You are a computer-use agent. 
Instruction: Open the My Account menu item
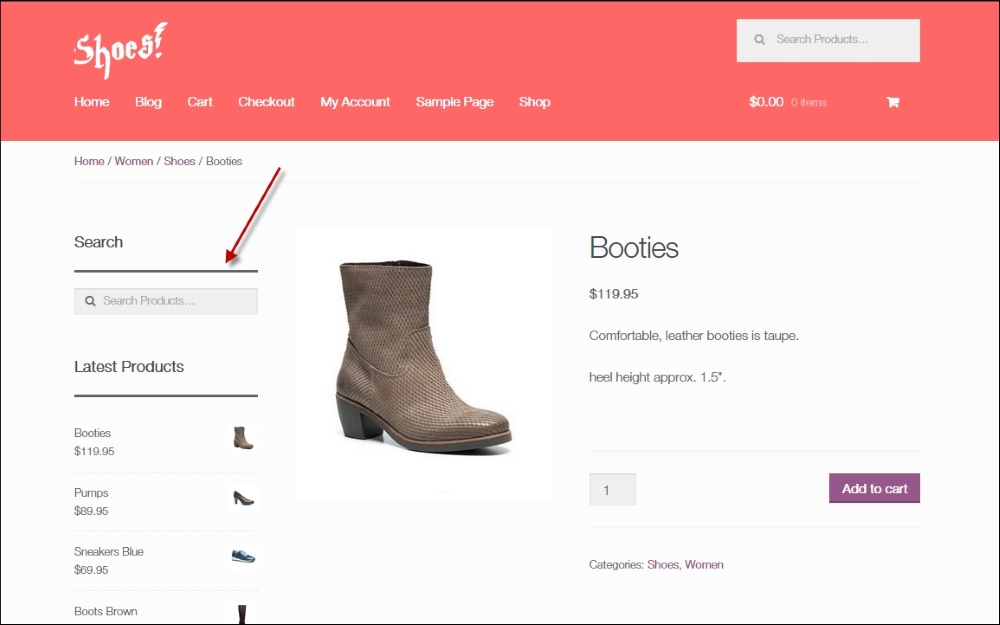(355, 102)
